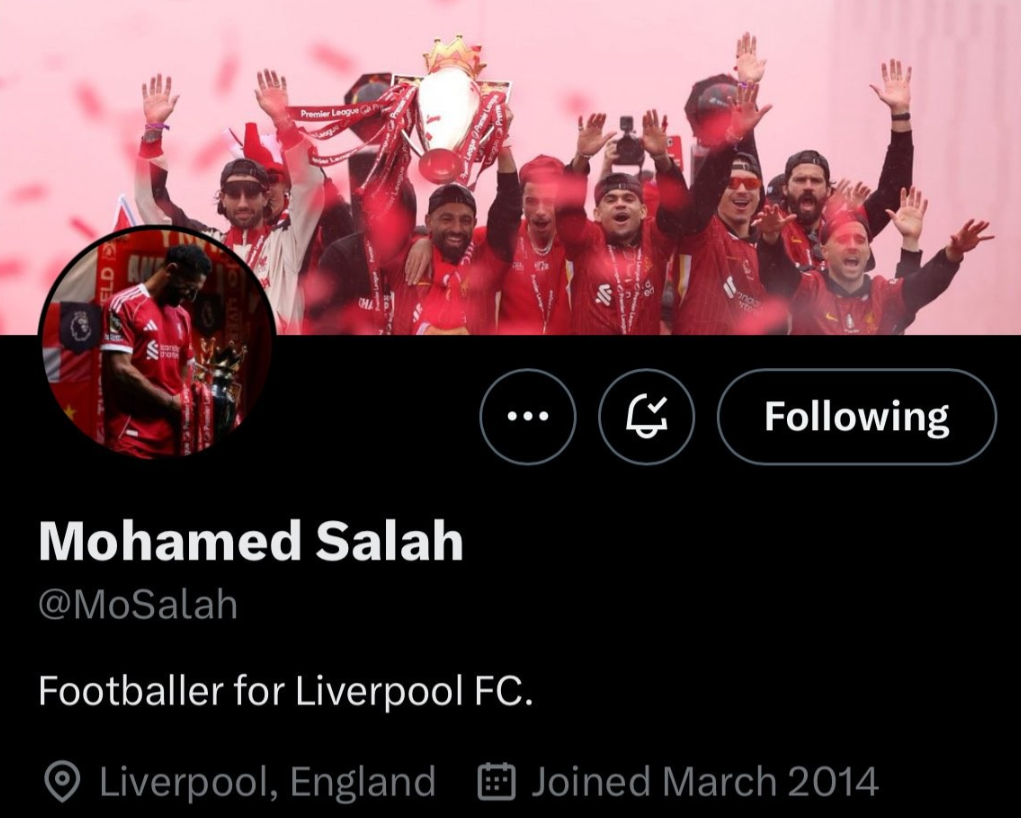Click the @MoSalah handle
1021x818 pixels.
click(x=138, y=604)
